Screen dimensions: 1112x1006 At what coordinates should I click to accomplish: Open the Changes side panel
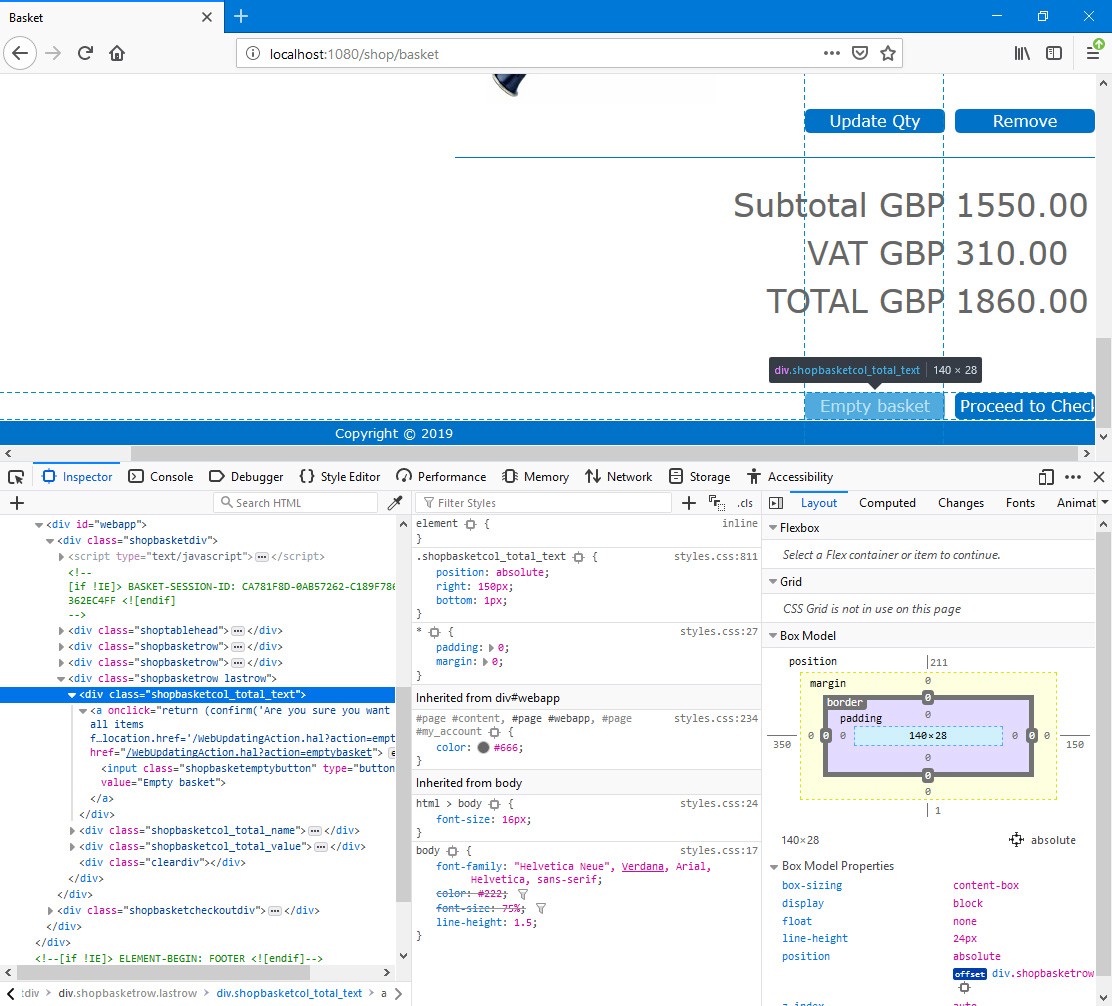tap(960, 503)
